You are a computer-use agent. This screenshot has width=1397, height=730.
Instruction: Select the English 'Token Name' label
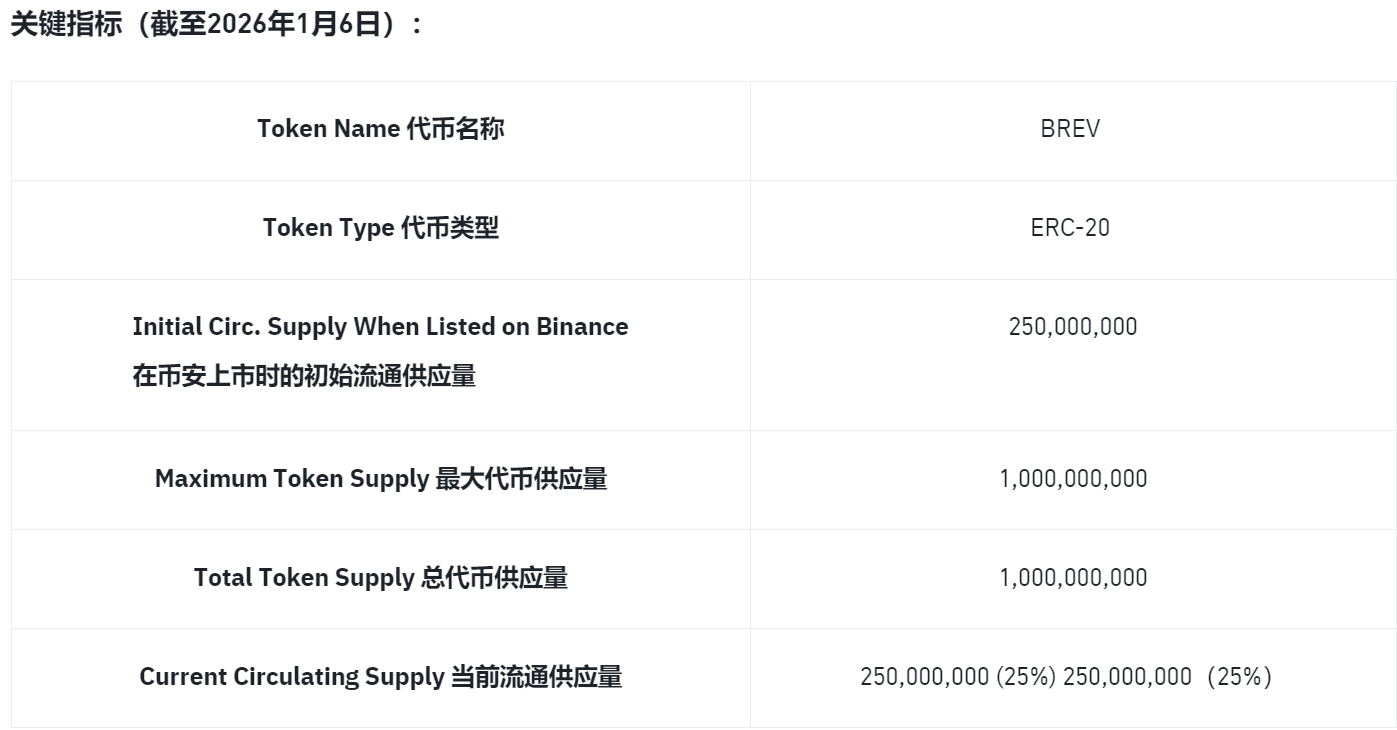[329, 129]
